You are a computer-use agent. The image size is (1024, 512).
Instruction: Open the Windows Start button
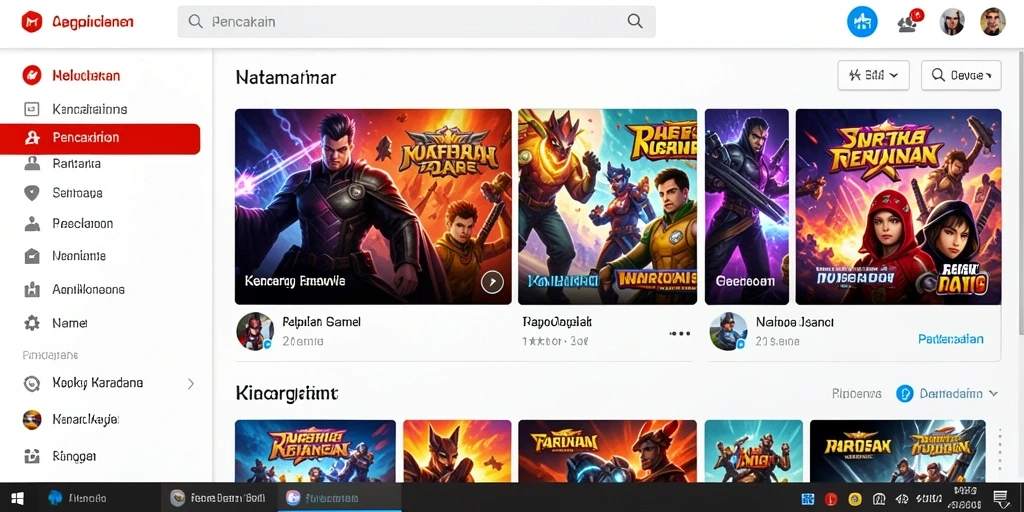pyautogui.click(x=17, y=498)
